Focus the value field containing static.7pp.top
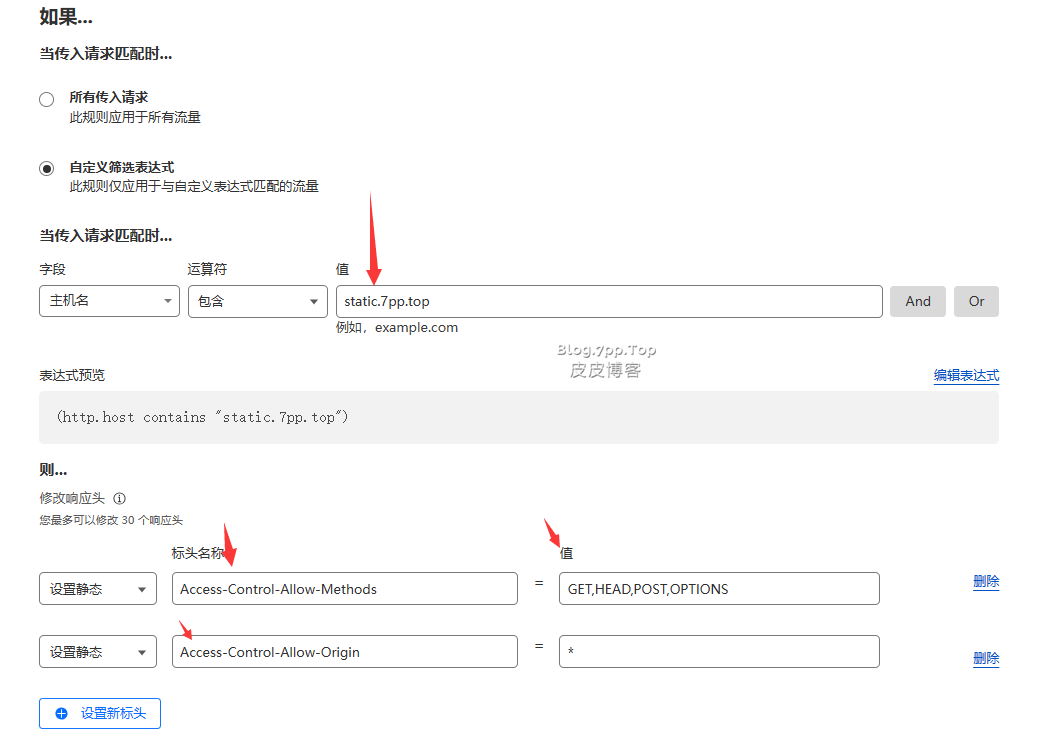This screenshot has width=1051, height=731. [x=608, y=301]
